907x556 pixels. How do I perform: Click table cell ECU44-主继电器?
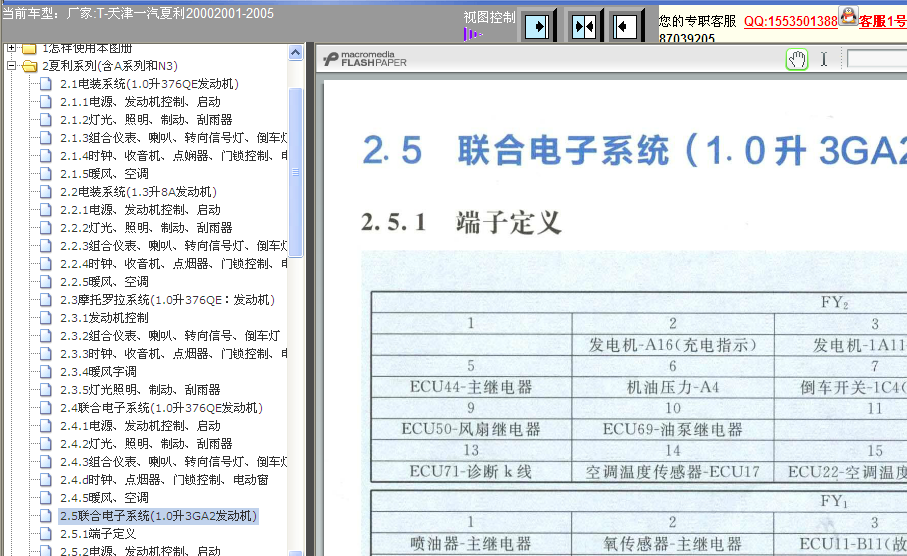click(x=471, y=387)
